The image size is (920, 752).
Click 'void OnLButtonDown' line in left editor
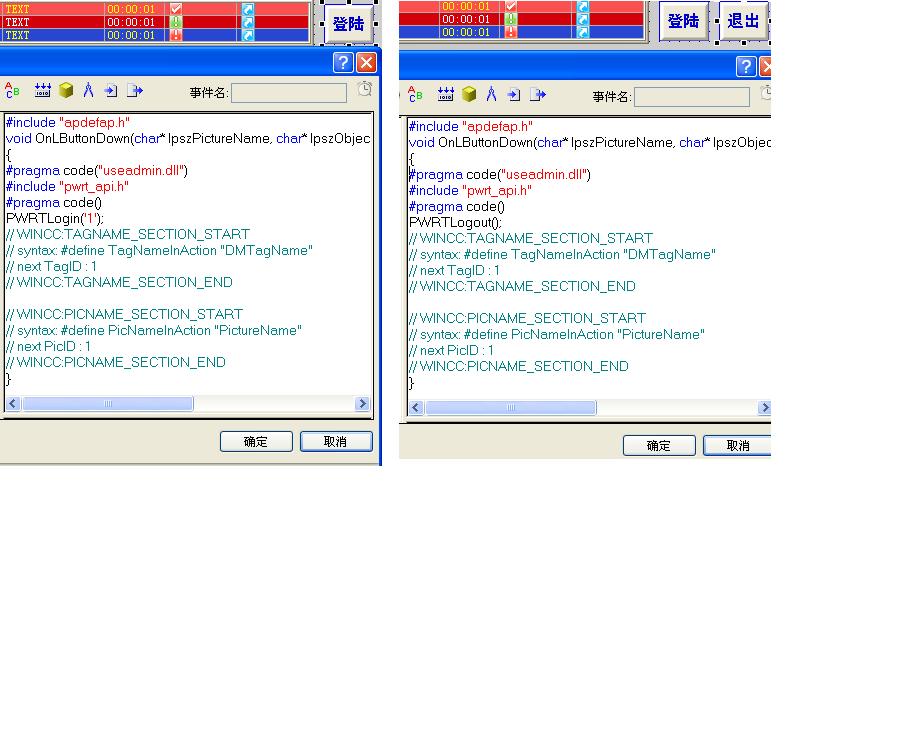188,138
